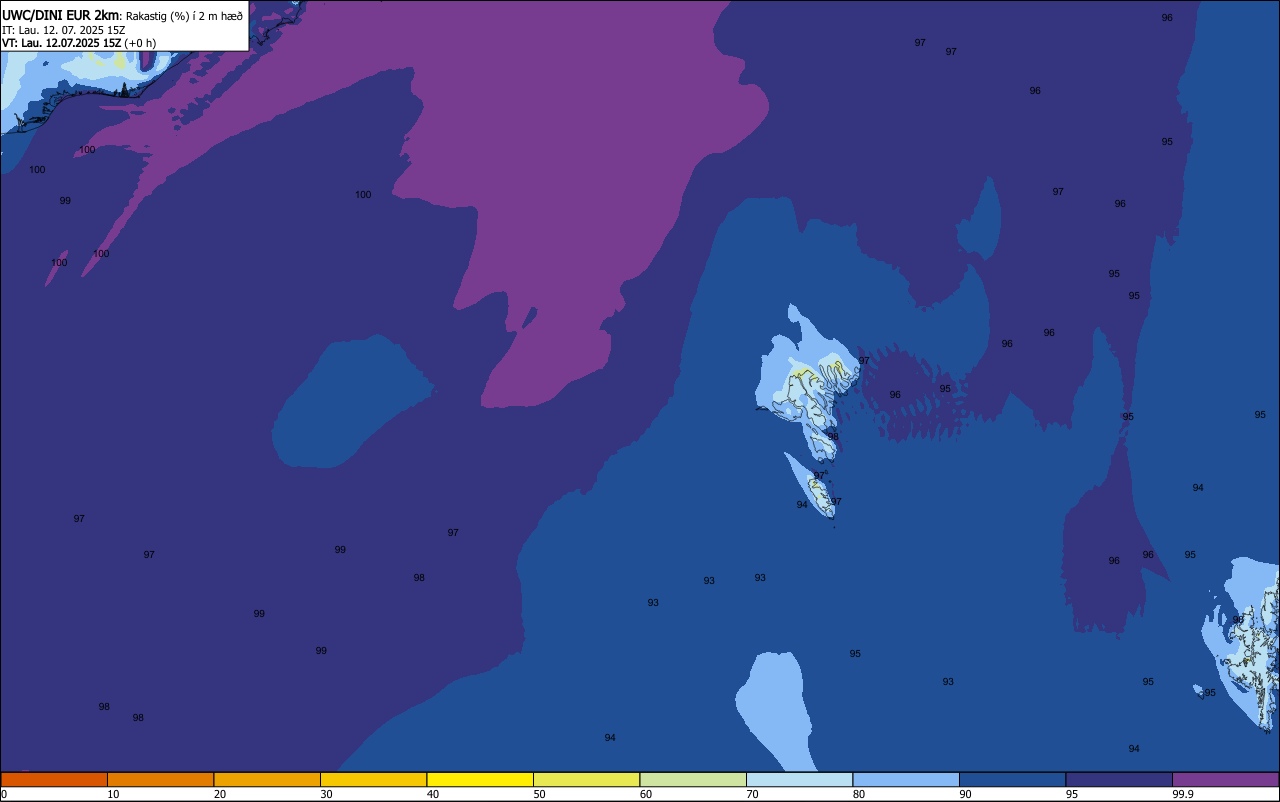The width and height of the screenshot is (1280, 802).
Task: Select the 'Rakastig (%) í 2 m hæð' label
Action: click(184, 16)
